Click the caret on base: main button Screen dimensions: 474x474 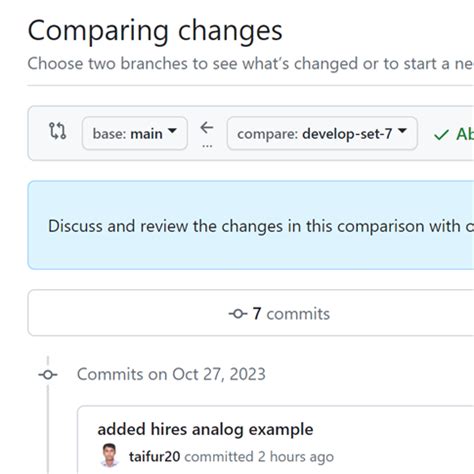click(172, 131)
